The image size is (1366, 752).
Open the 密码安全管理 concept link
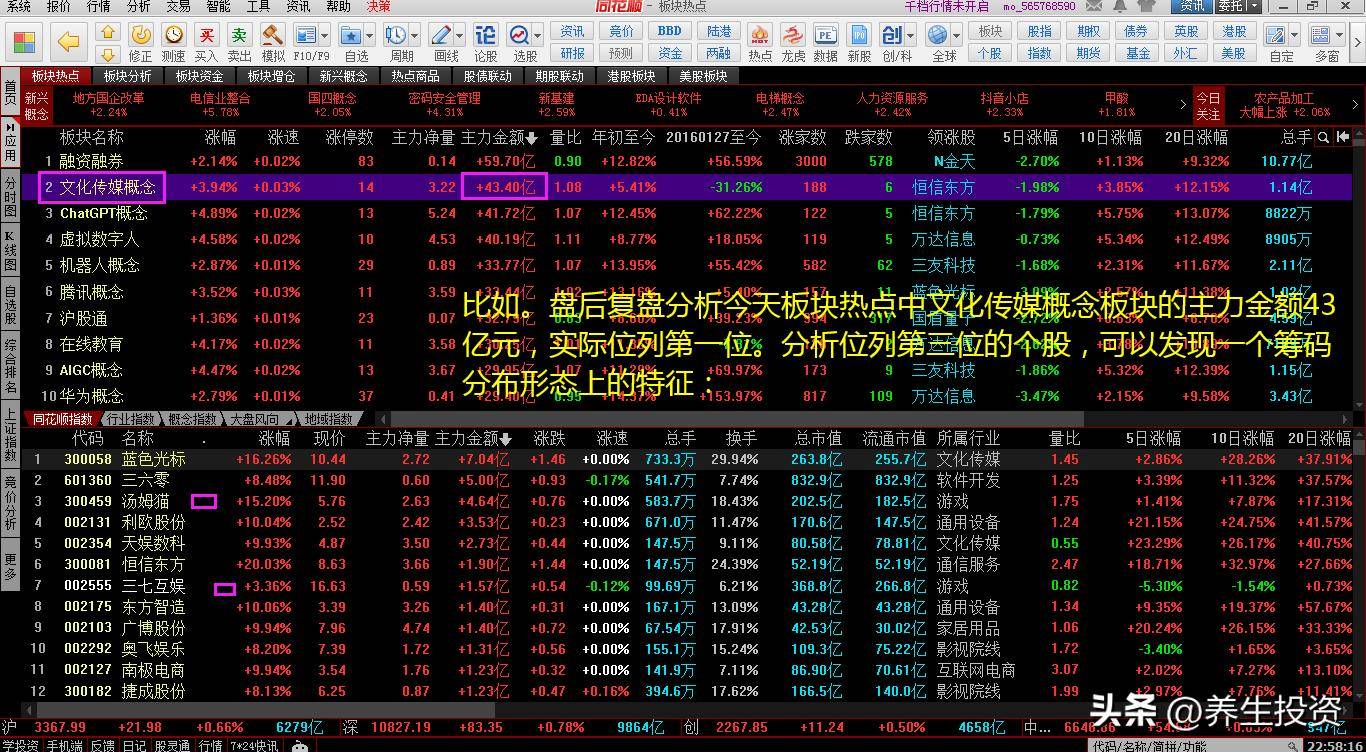(444, 98)
